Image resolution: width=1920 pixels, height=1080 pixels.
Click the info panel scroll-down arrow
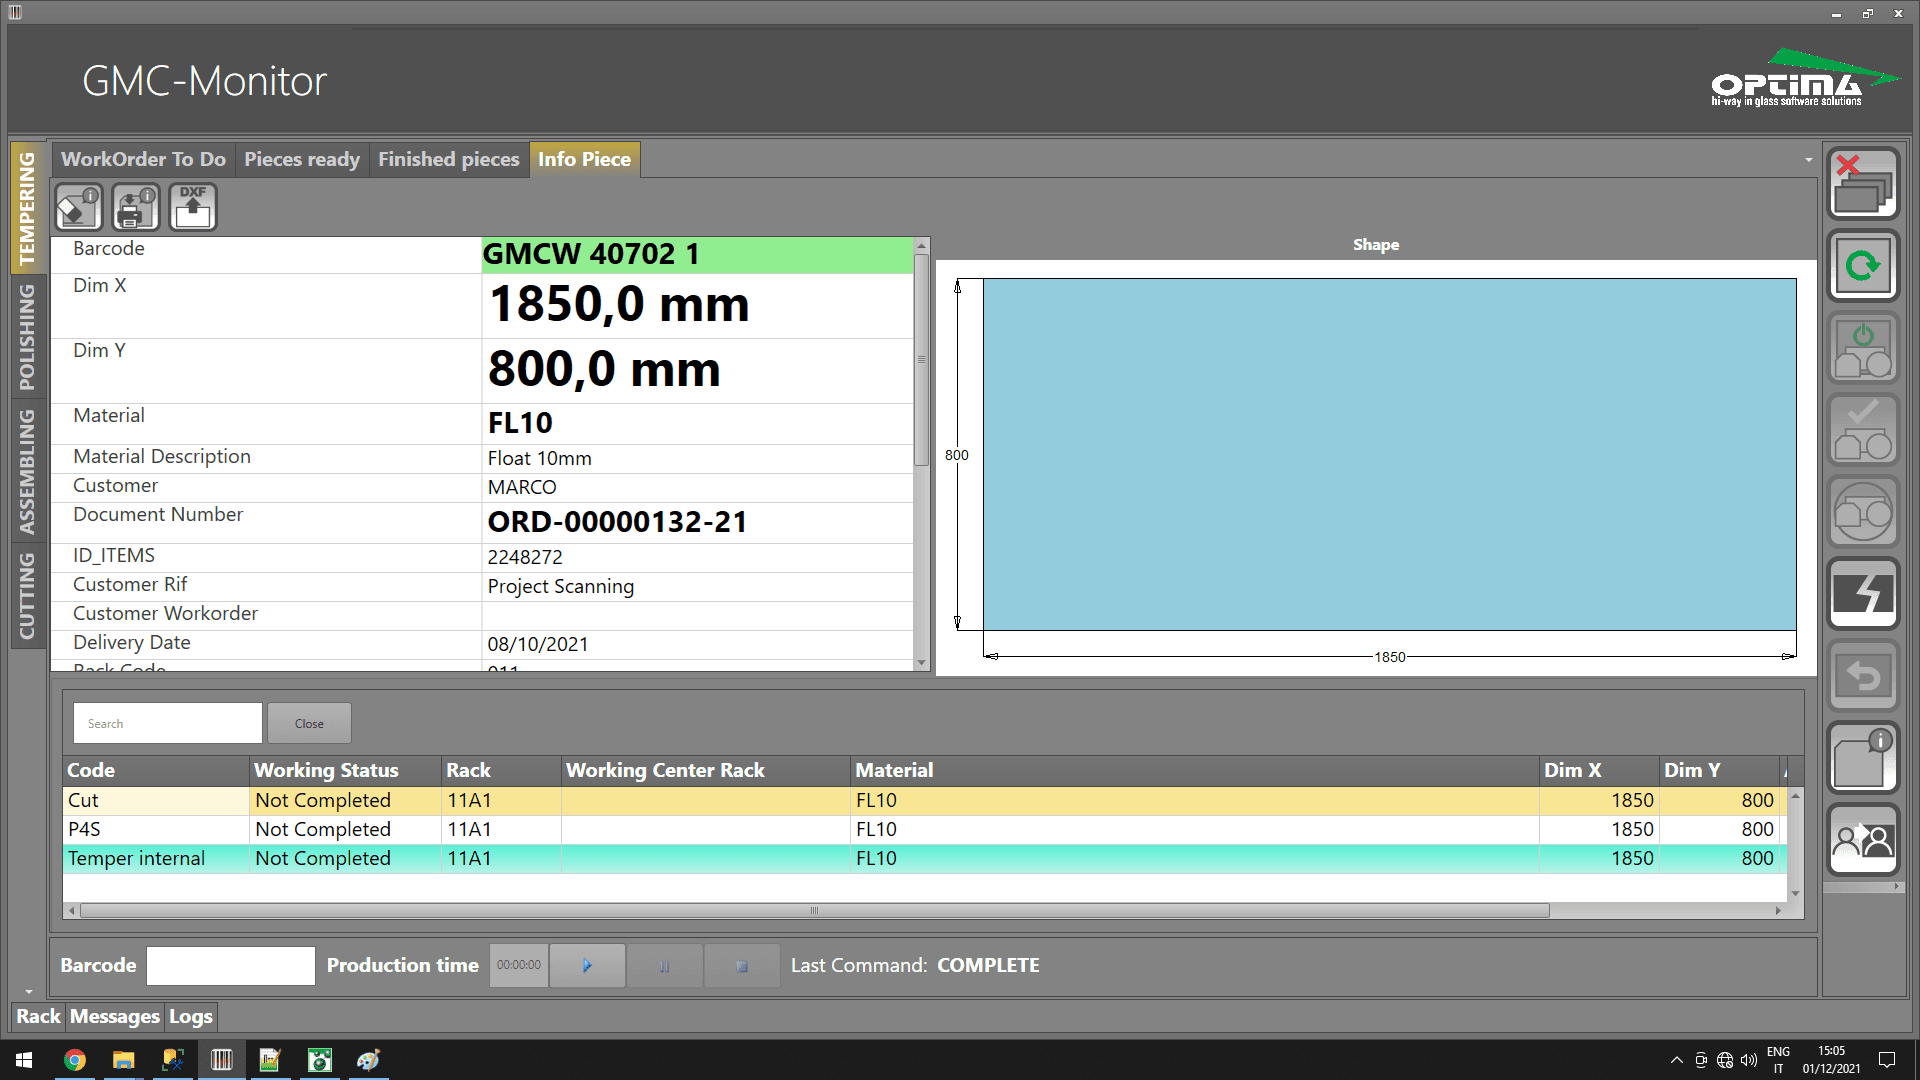[921, 663]
